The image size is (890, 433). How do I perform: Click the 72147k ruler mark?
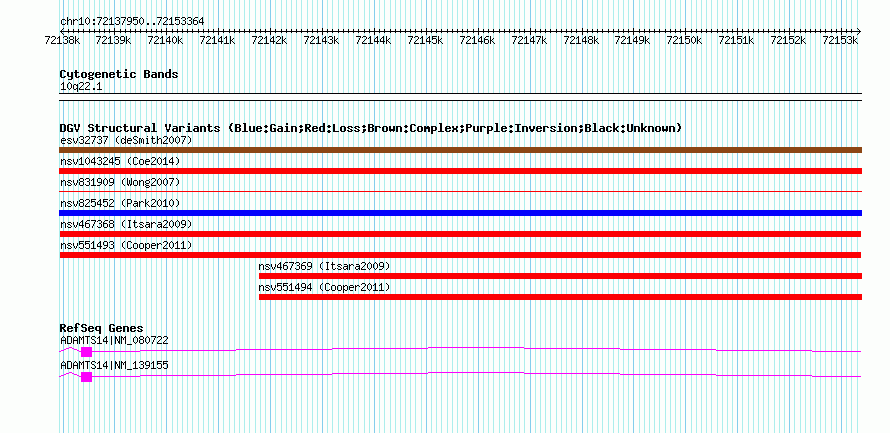pos(530,40)
